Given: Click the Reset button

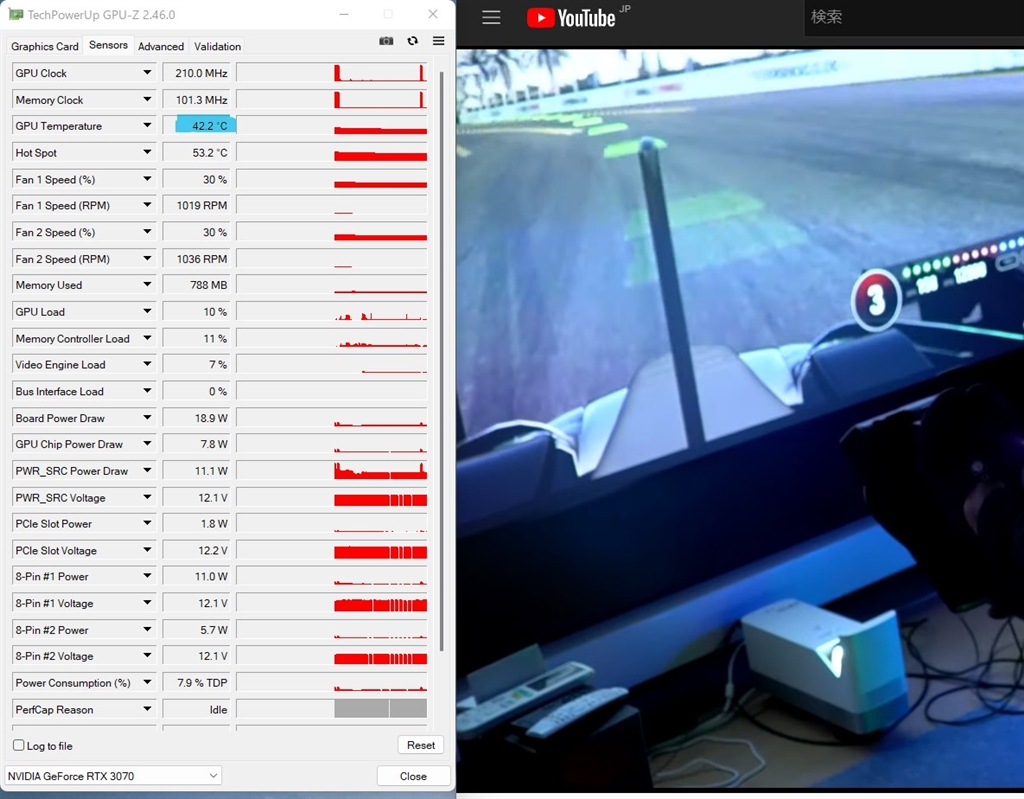Looking at the screenshot, I should (421, 745).
